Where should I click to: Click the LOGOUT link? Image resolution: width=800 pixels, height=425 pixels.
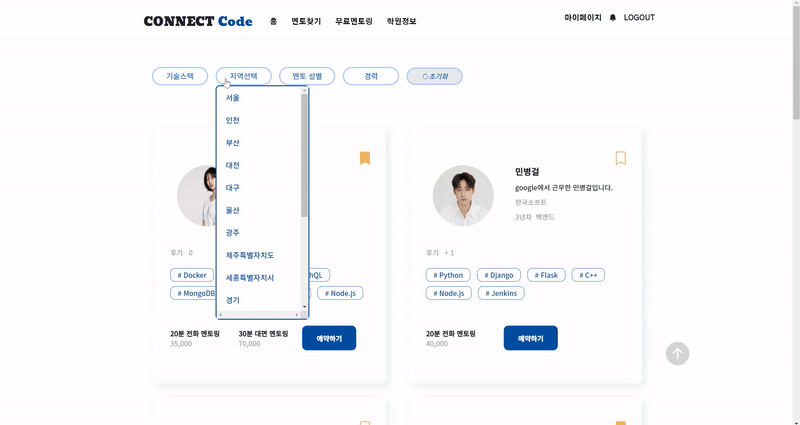639,18
